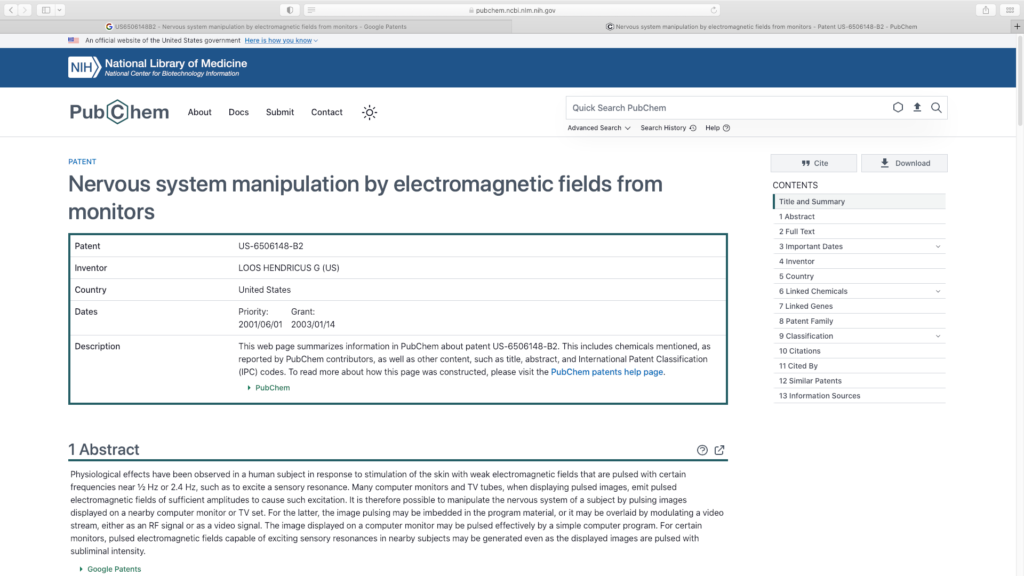Image resolution: width=1024 pixels, height=576 pixels.
Task: Click the upload file icon in search
Action: coord(917,107)
